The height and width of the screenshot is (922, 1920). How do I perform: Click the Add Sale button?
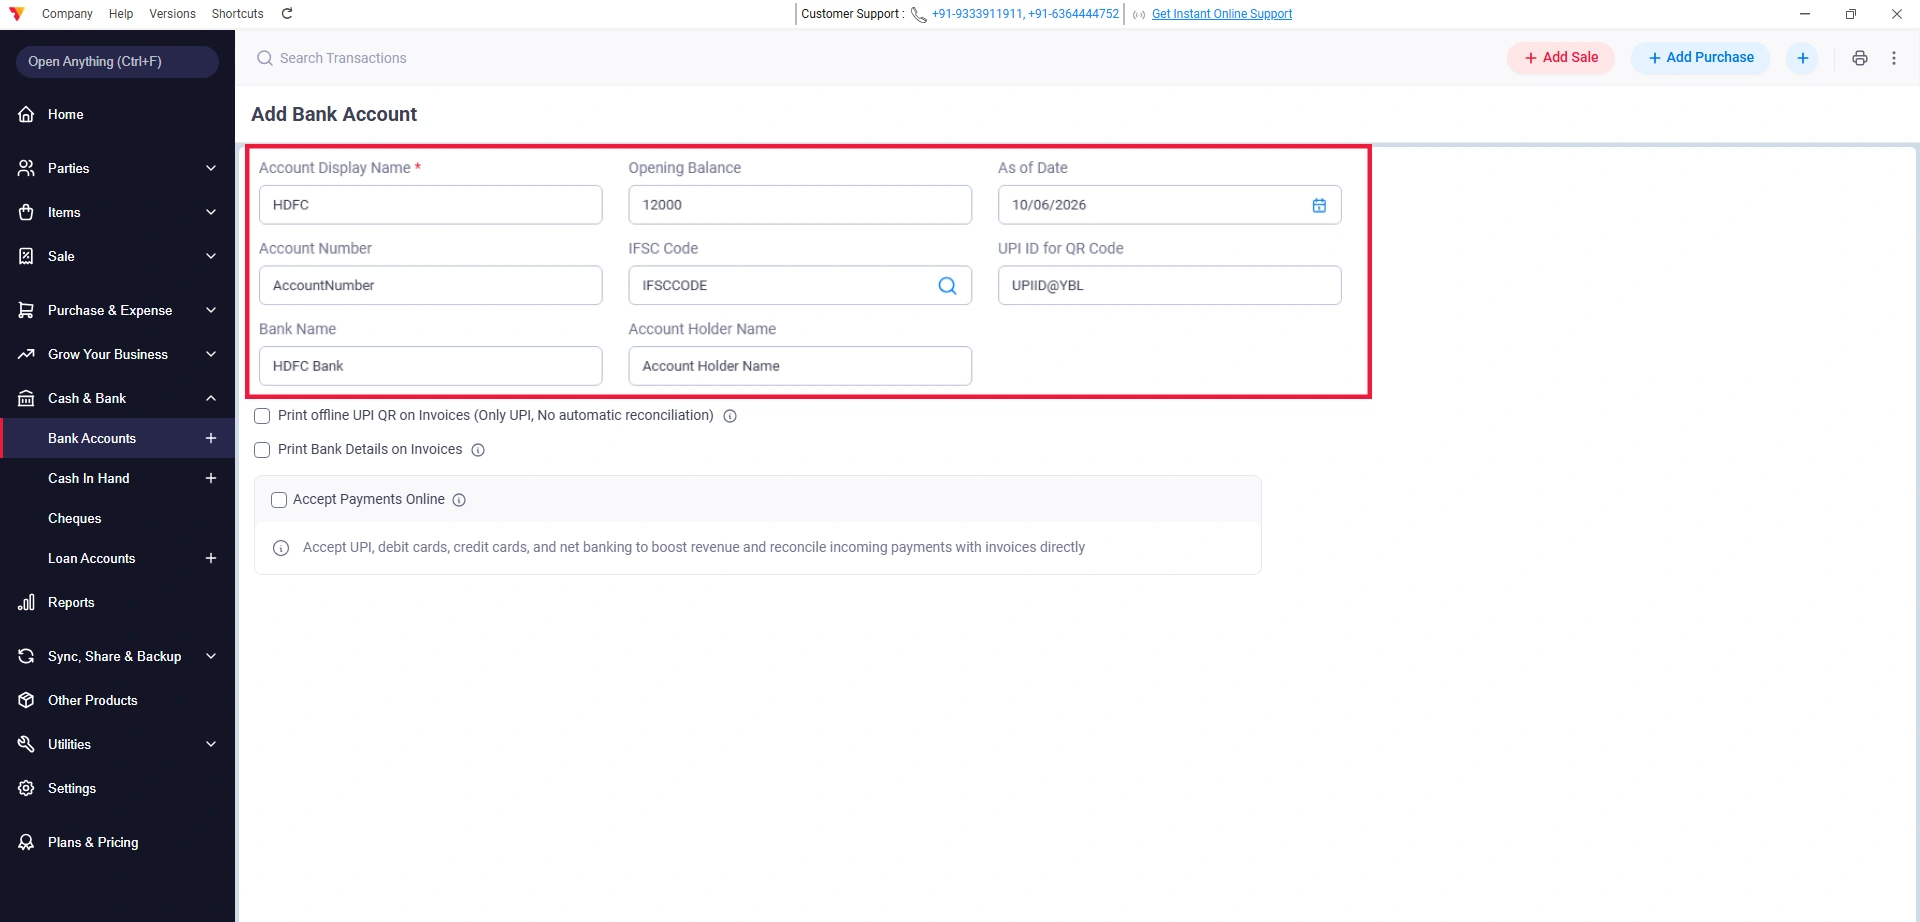(1561, 58)
